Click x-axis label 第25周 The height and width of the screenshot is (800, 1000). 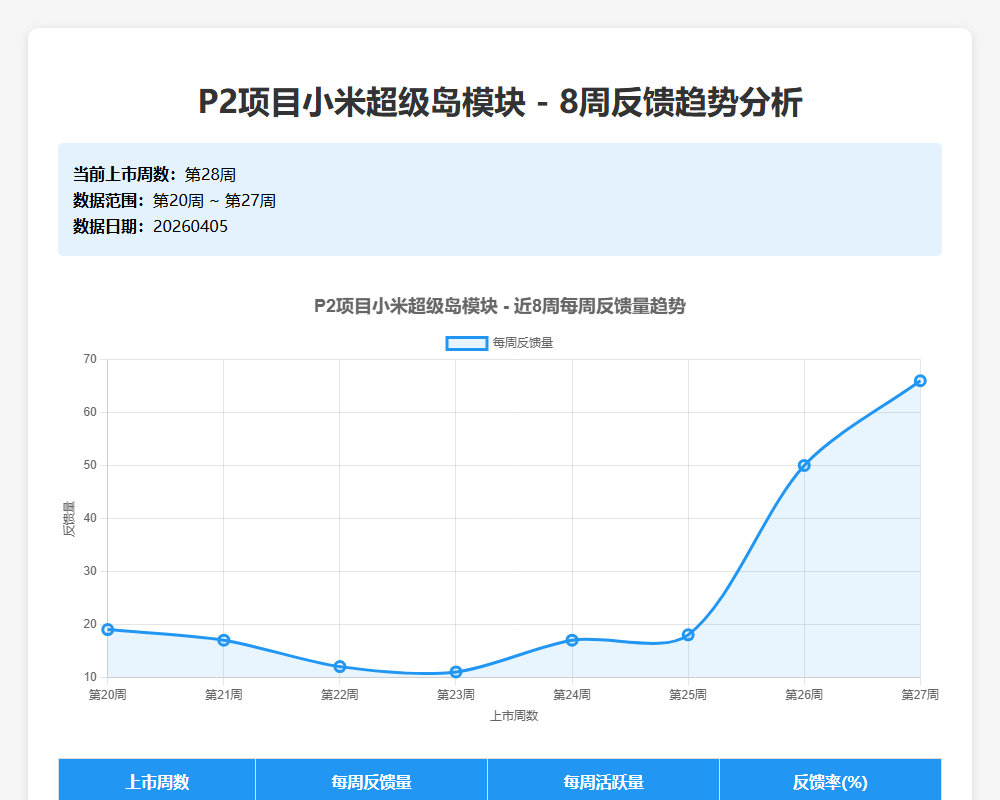(688, 695)
